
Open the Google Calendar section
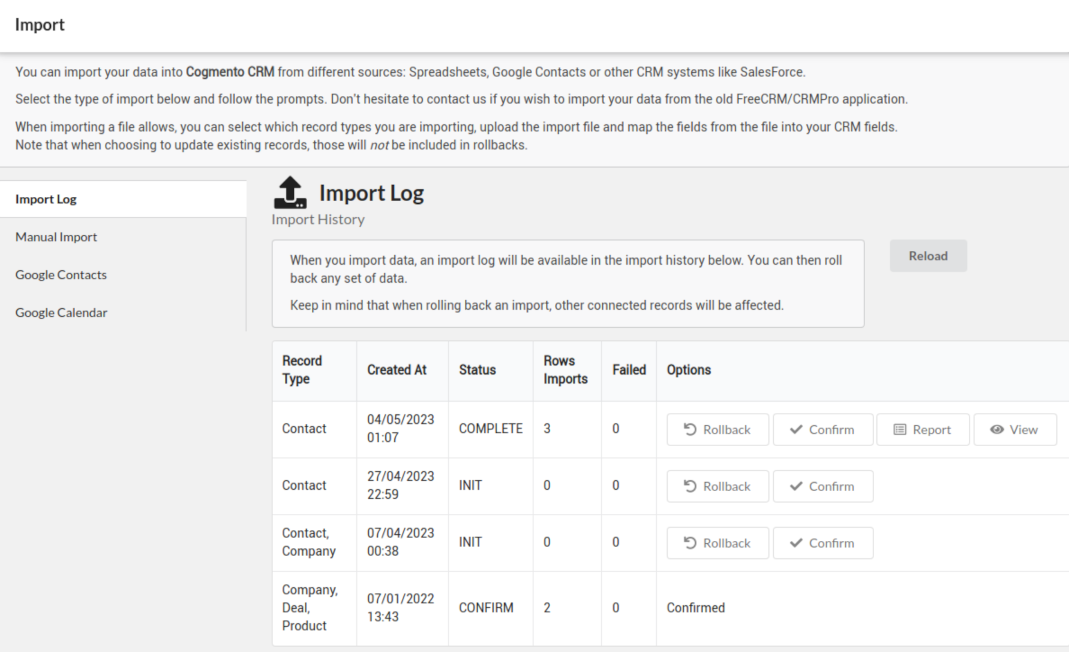pos(61,312)
